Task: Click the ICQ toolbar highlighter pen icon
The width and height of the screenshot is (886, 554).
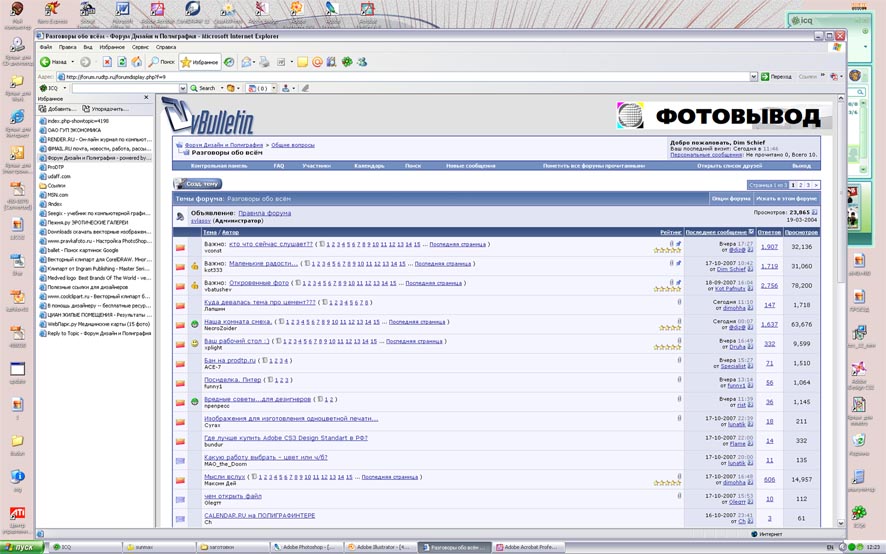Action: coord(305,88)
